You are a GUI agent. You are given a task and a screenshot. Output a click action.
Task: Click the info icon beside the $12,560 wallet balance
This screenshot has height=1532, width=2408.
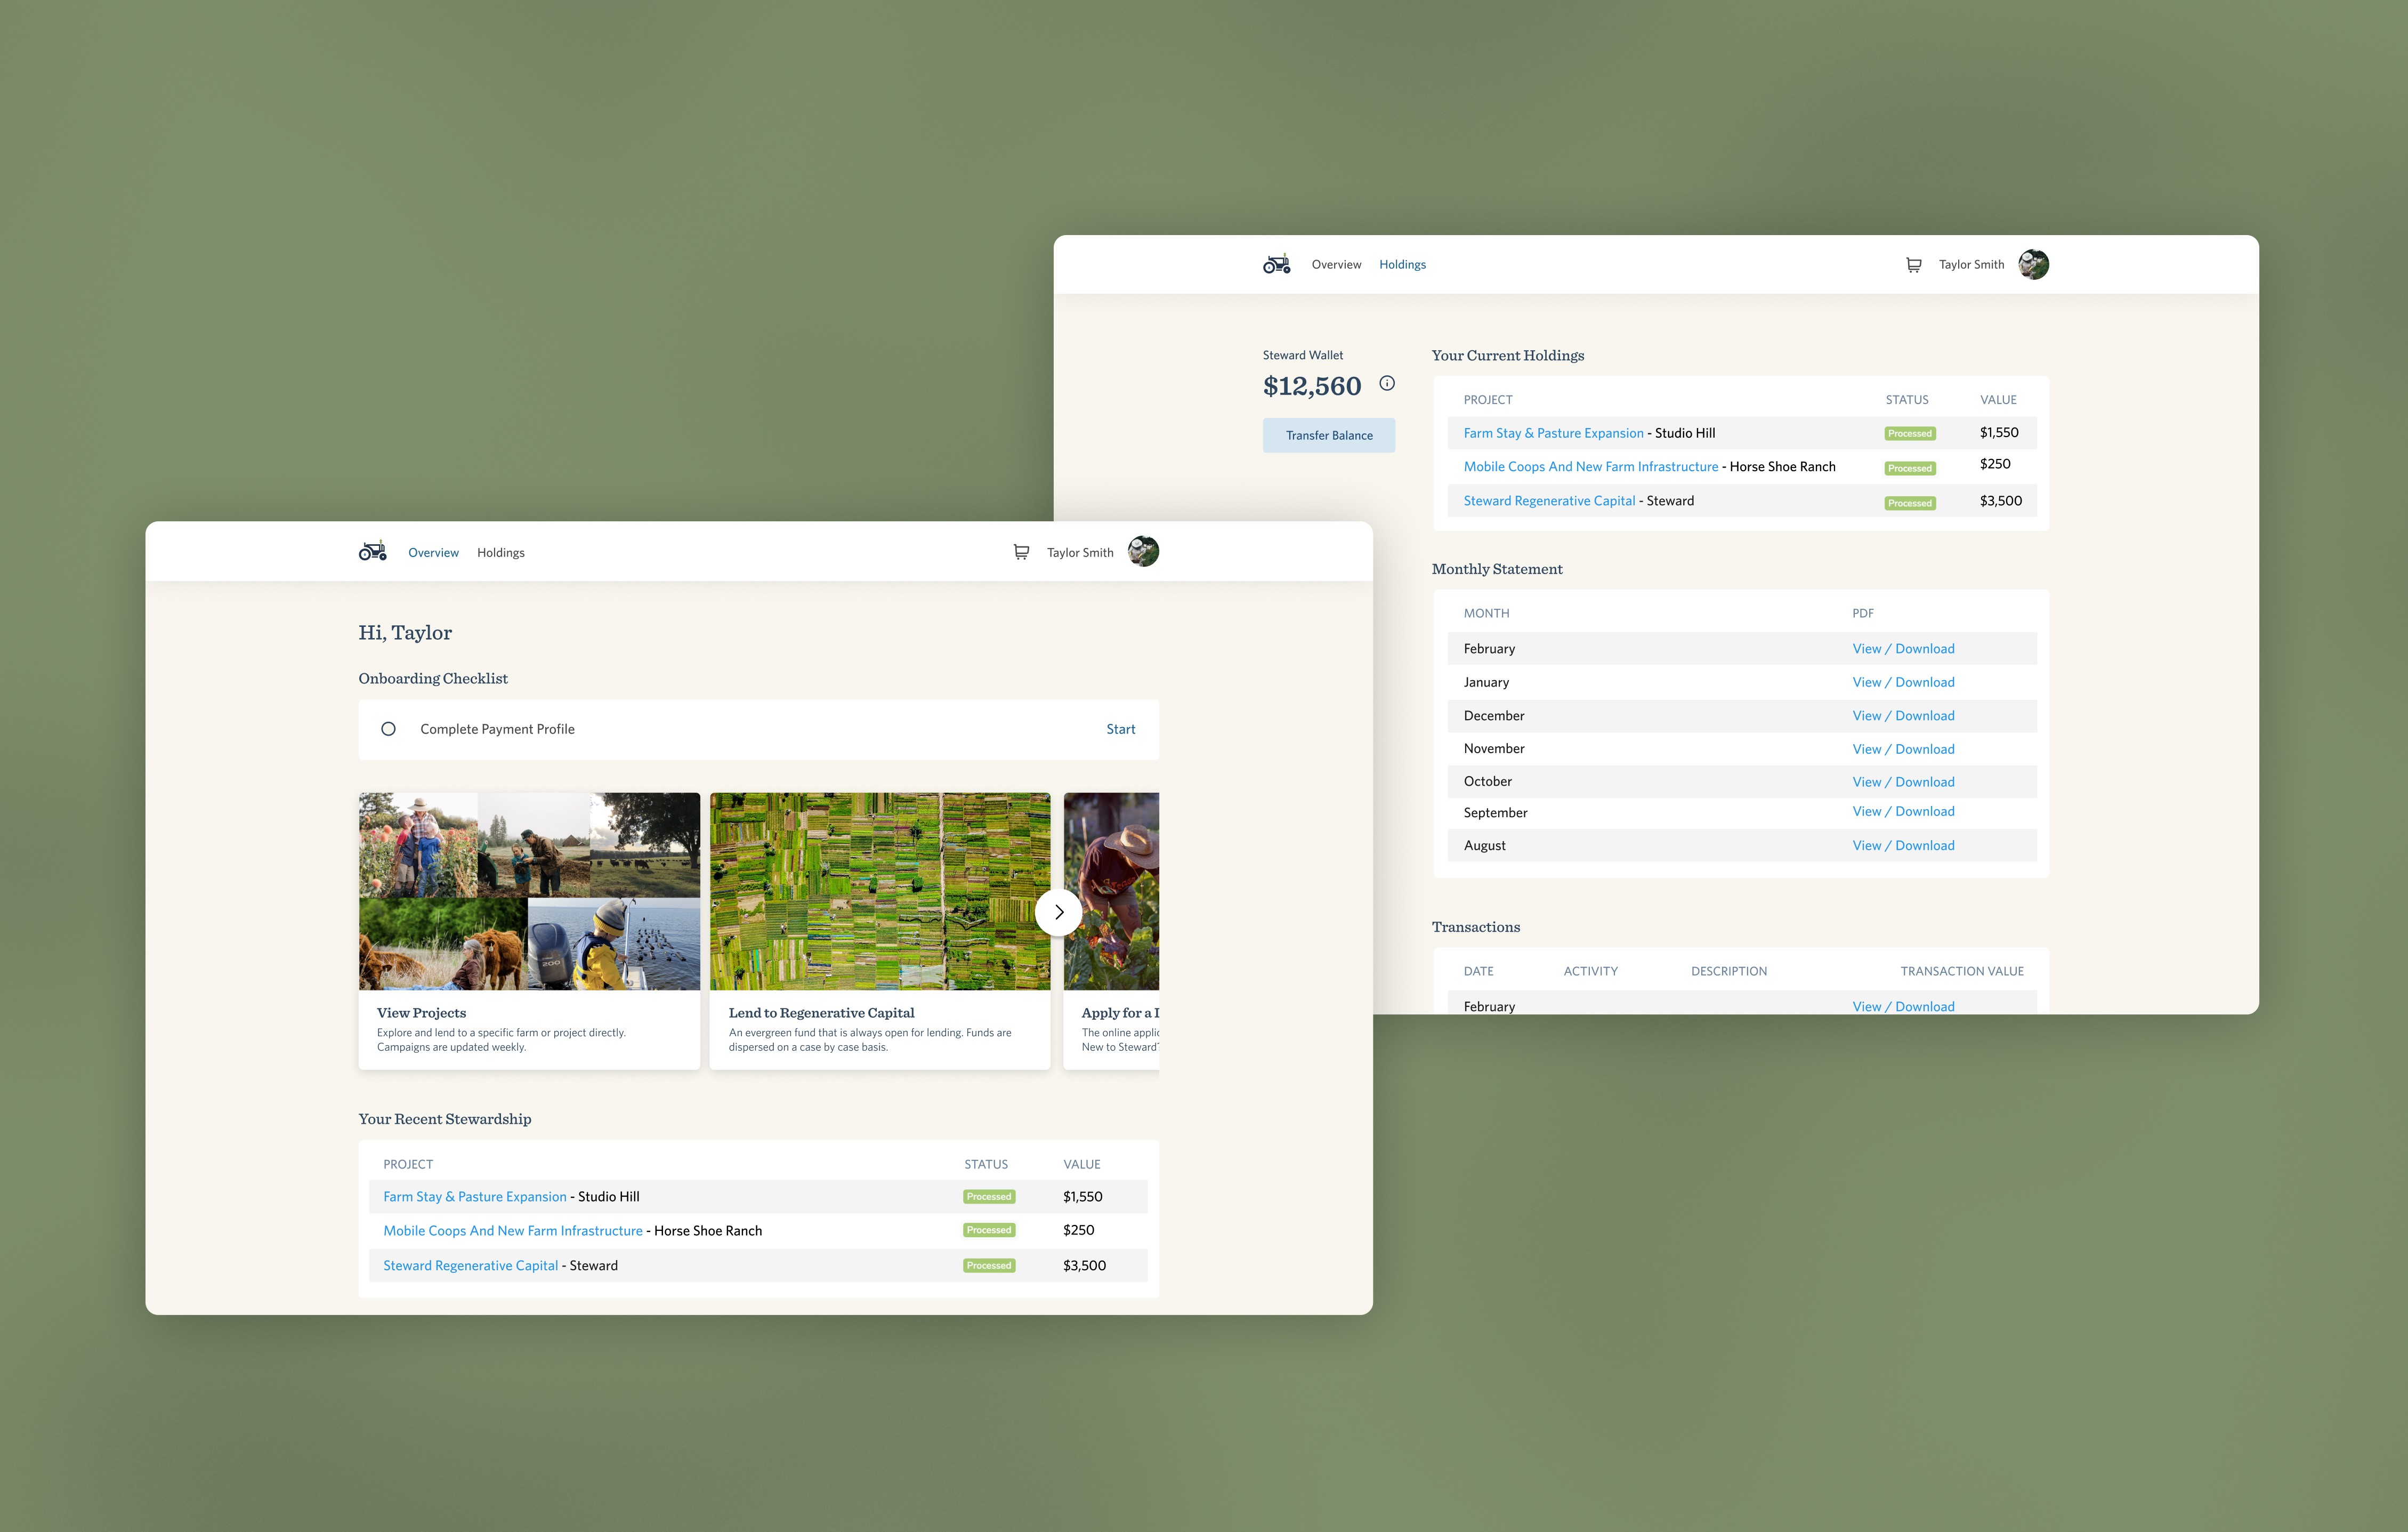point(1387,383)
